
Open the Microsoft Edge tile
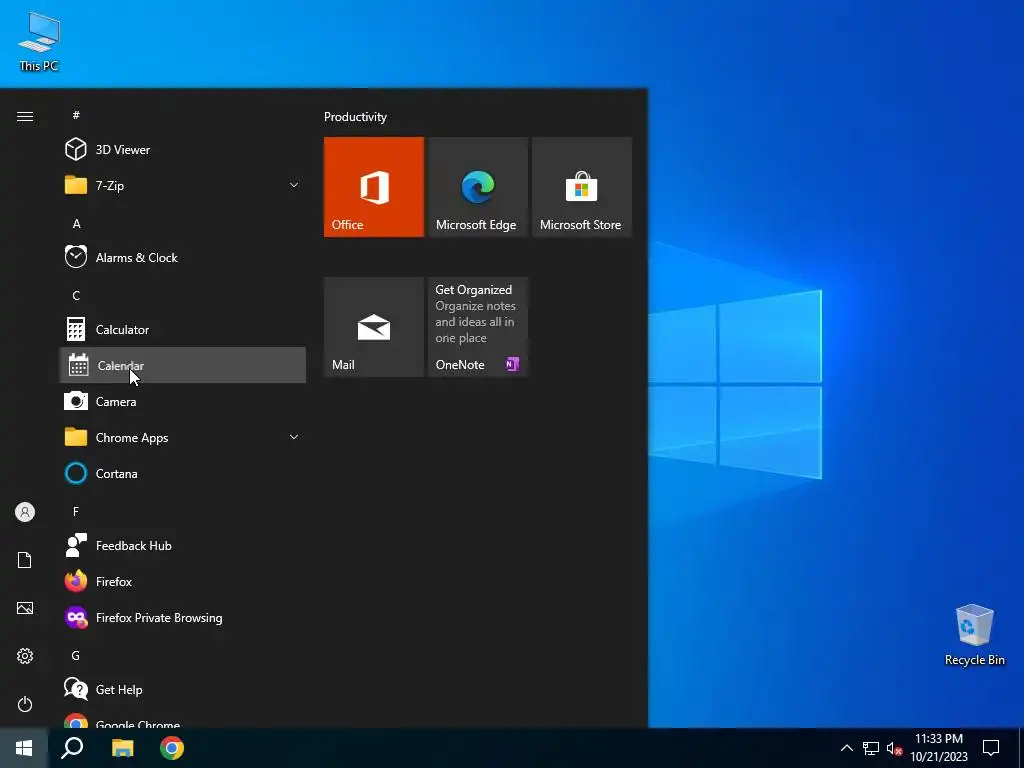pos(477,187)
